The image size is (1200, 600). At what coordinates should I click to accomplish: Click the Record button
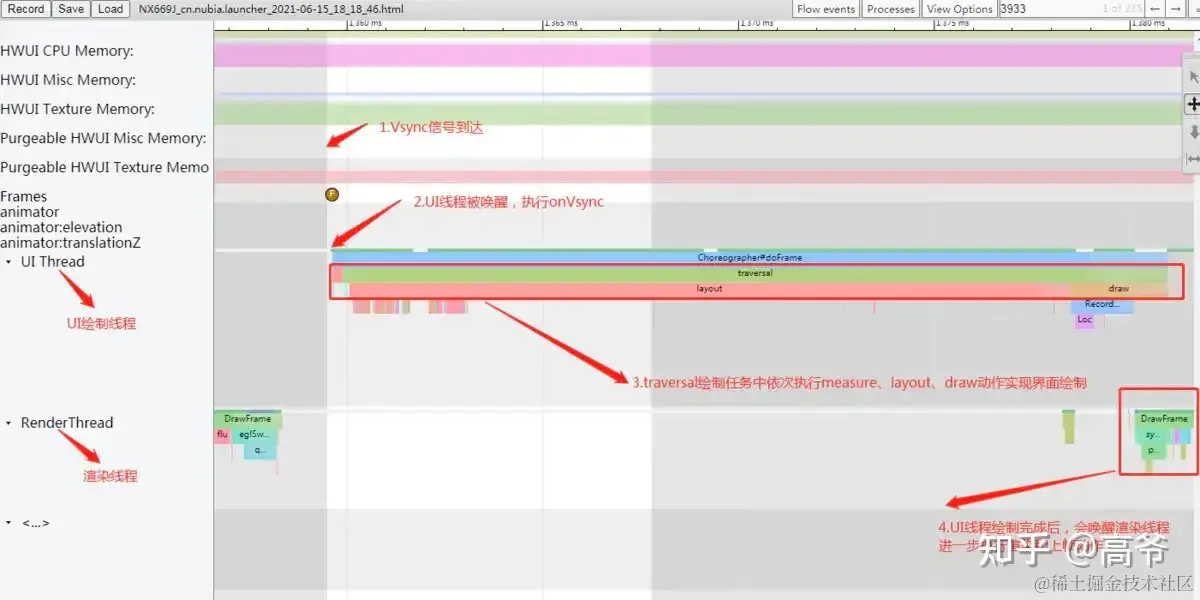pyautogui.click(x=26, y=9)
